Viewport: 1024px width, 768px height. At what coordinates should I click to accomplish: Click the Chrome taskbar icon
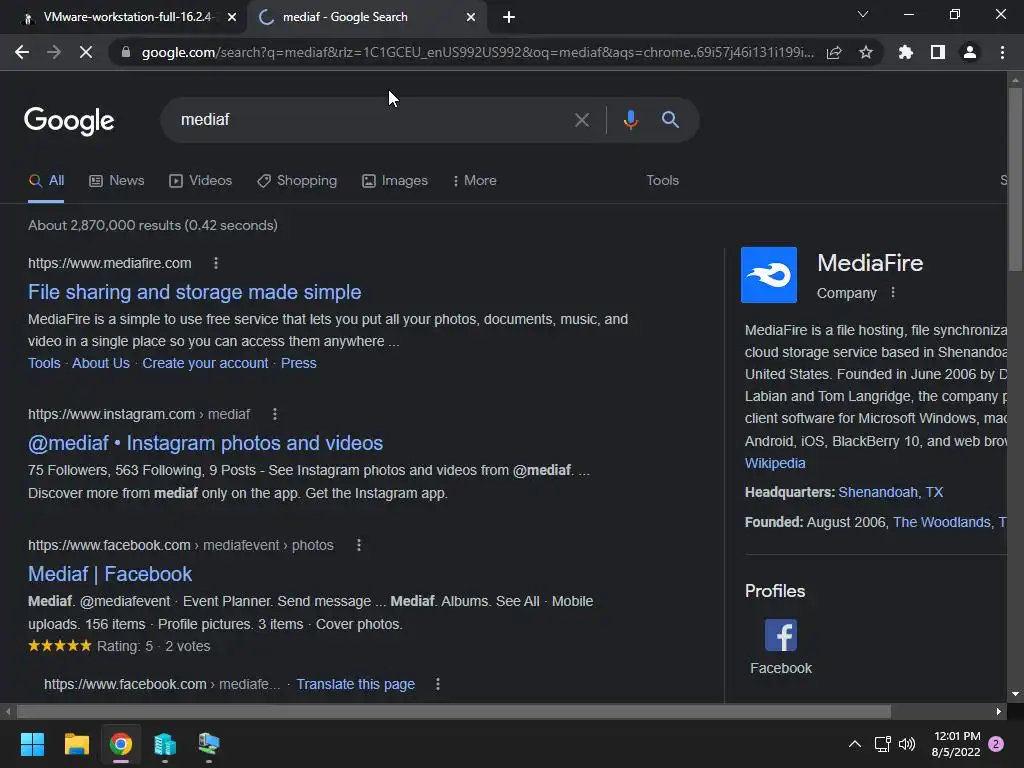120,744
